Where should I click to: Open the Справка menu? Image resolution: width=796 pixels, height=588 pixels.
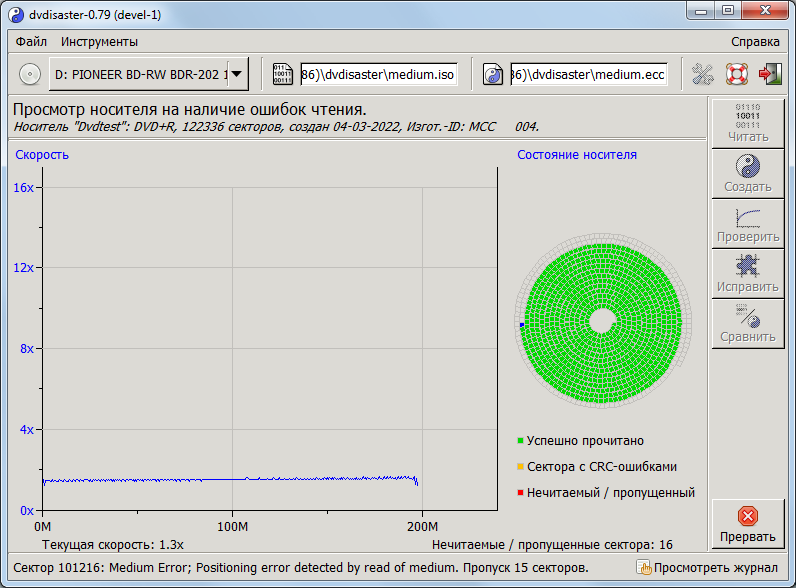point(755,42)
